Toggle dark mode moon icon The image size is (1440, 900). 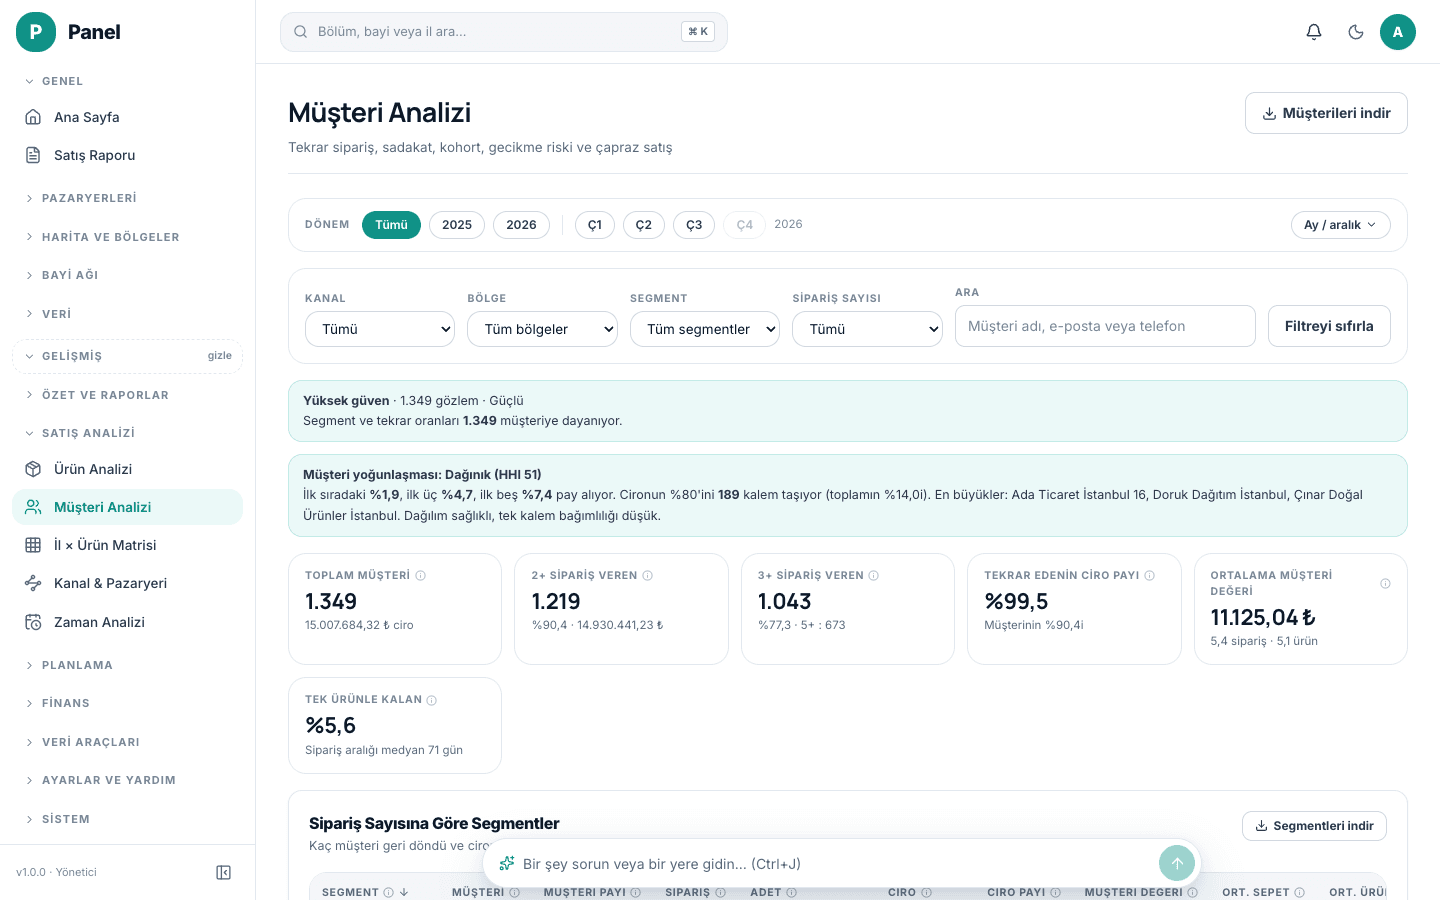[1356, 32]
